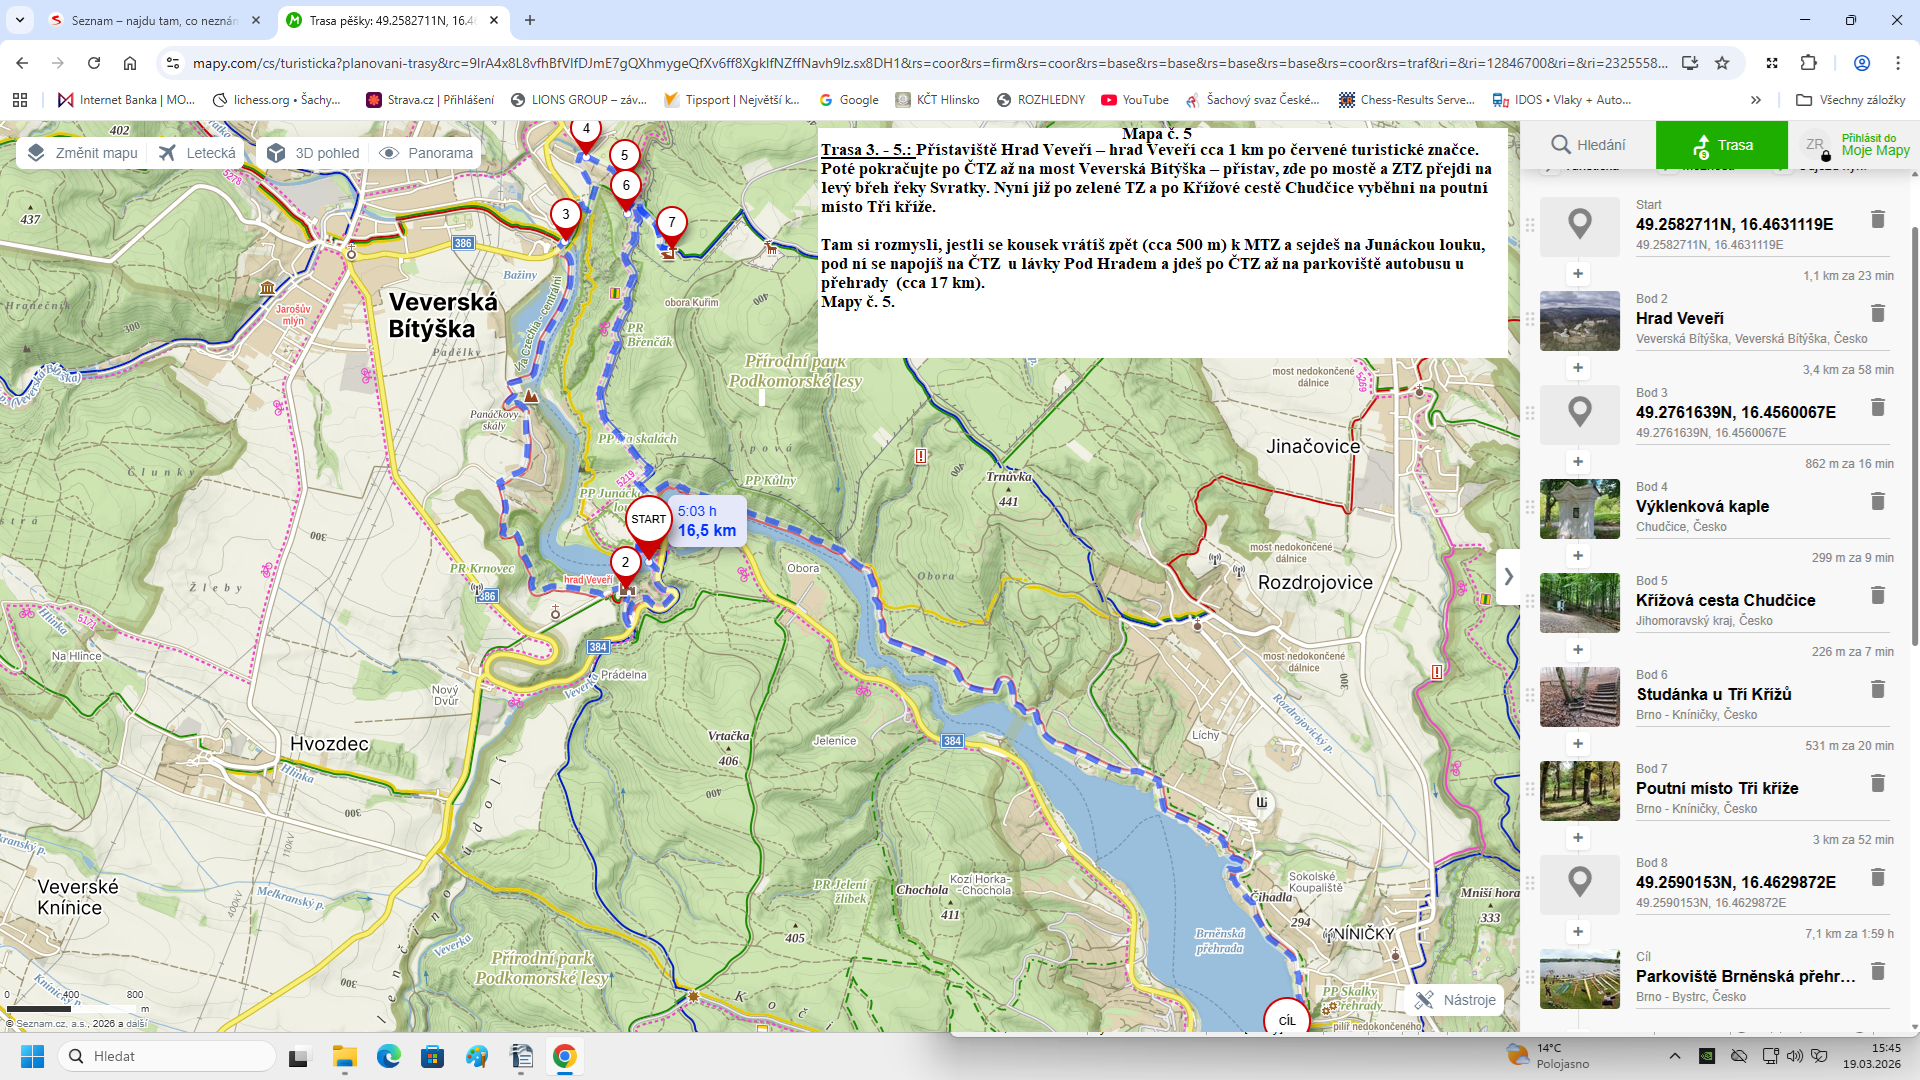Add a waypoint after Hrad Veveří with plus button

coord(1578,368)
